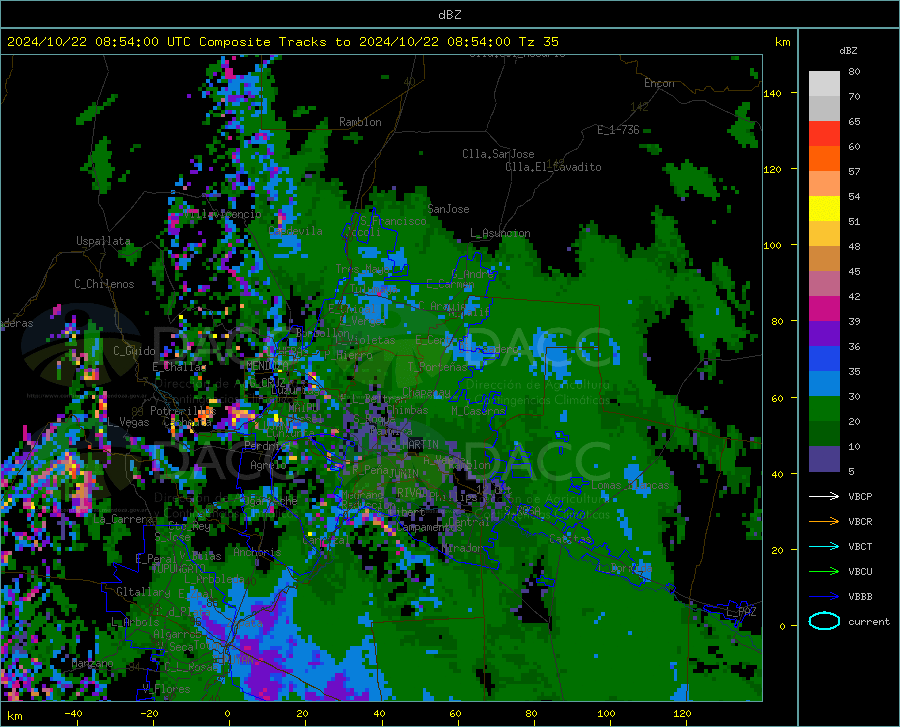Screen dimensions: 900x727
Task: Click the '45' value on the color scale
Action: 854,271
